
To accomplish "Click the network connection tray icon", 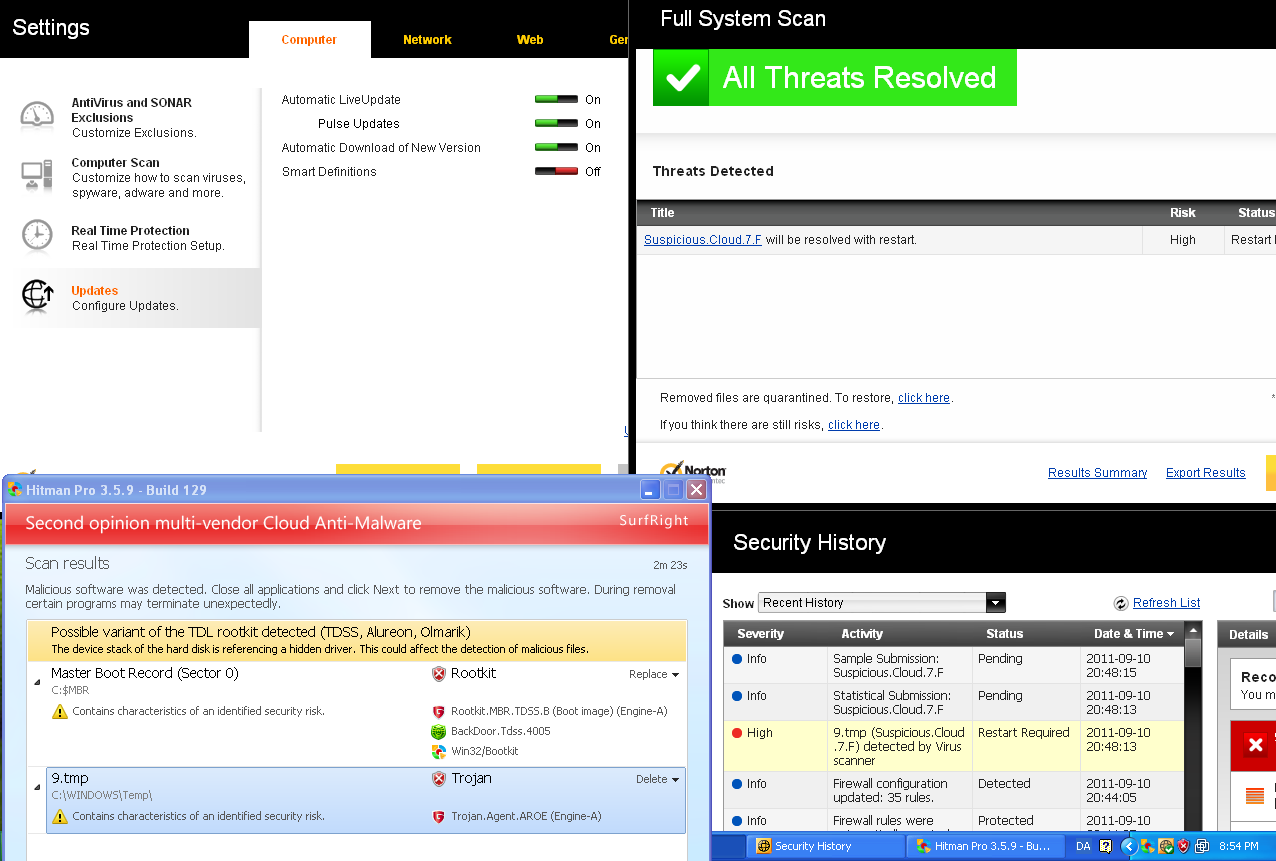I will click(x=1201, y=846).
